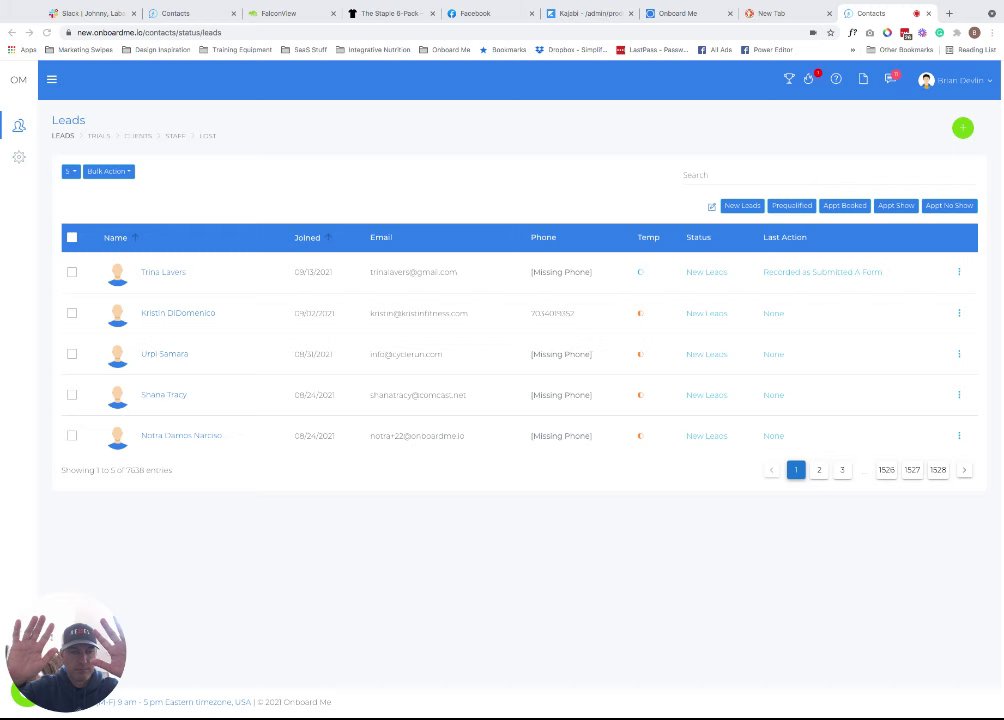Open a new browser tab
Viewport: 1004px width, 720px height.
pyautogui.click(x=950, y=13)
